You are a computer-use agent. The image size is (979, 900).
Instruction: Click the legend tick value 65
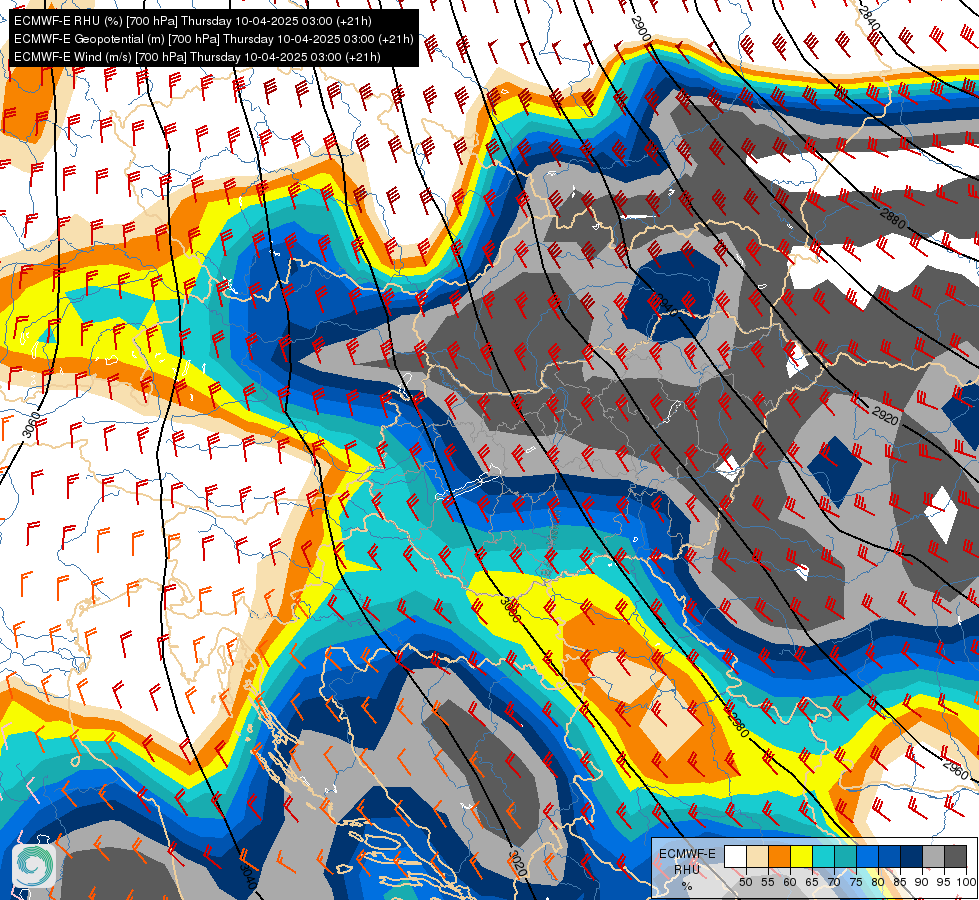812,882
